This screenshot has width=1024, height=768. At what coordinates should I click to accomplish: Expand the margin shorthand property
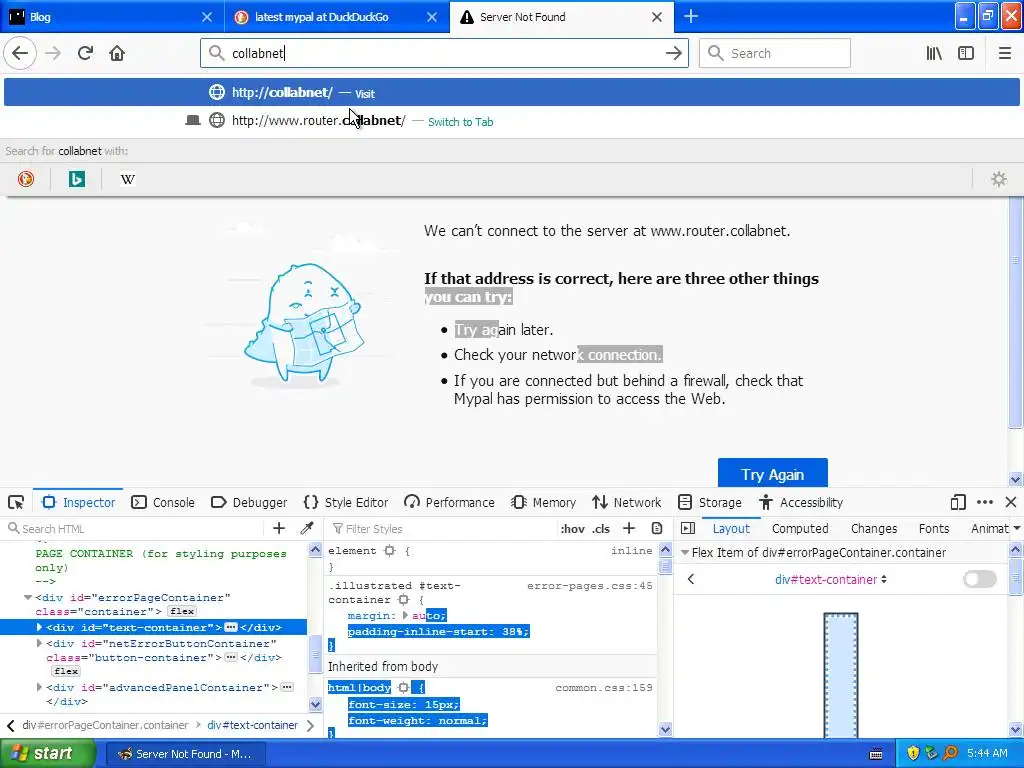[405, 615]
